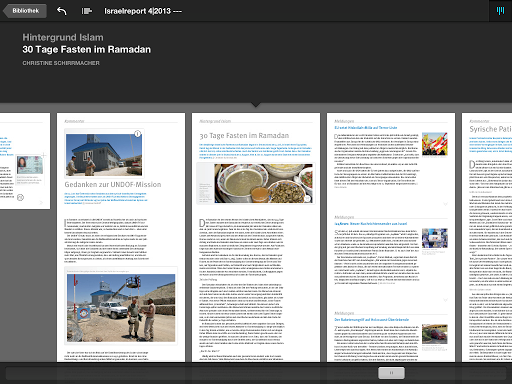The image size is (512, 384).
Task: Tap the right chevron on the leftmost page
Action: [41, 202]
